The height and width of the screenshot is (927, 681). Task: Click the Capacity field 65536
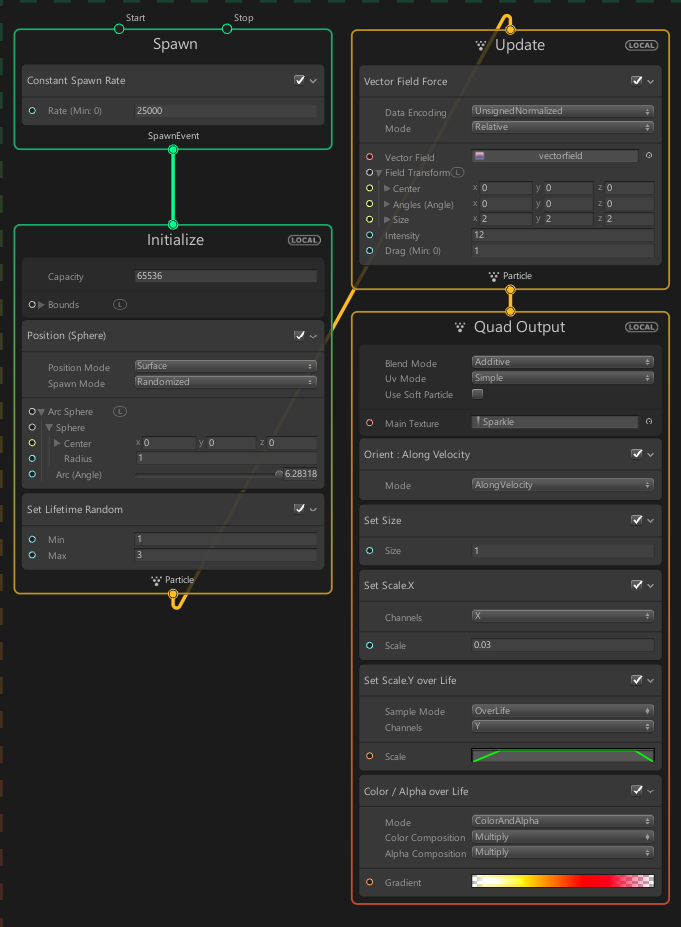[226, 276]
